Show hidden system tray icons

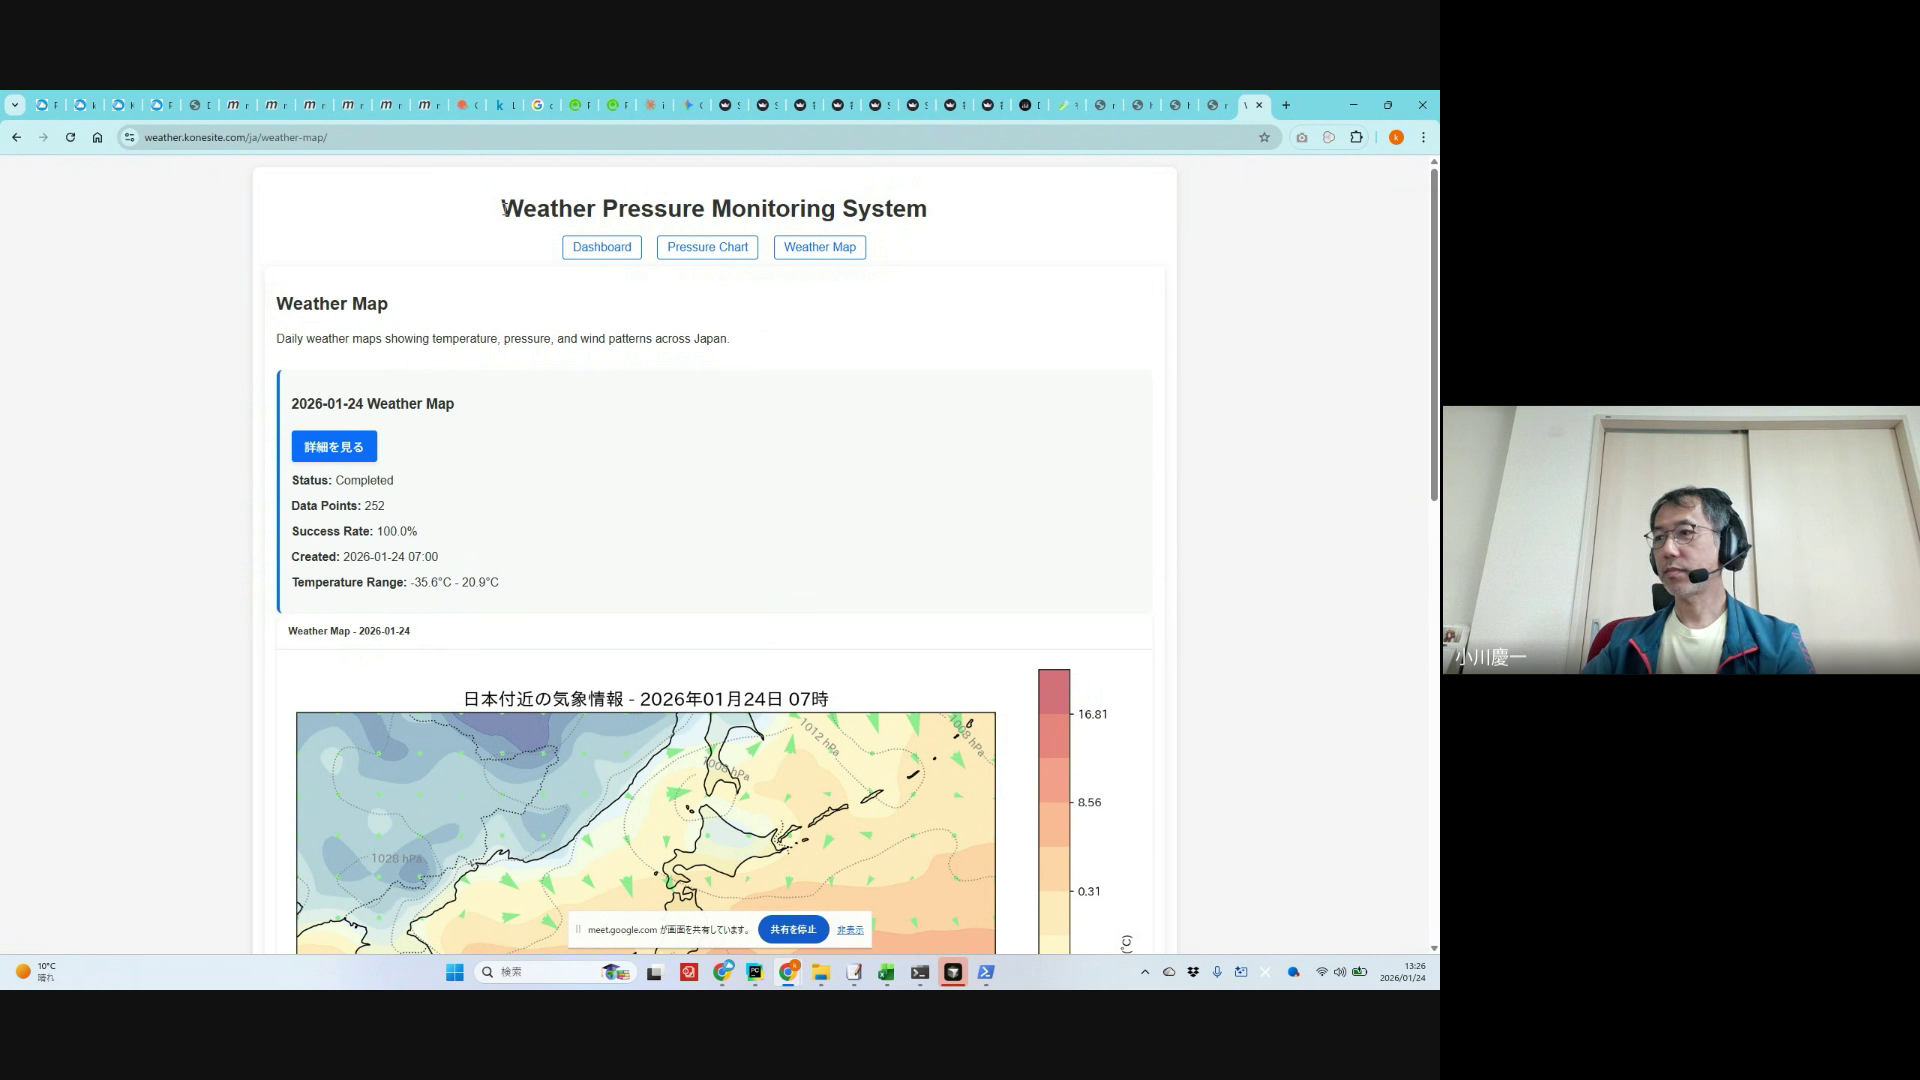(1145, 972)
